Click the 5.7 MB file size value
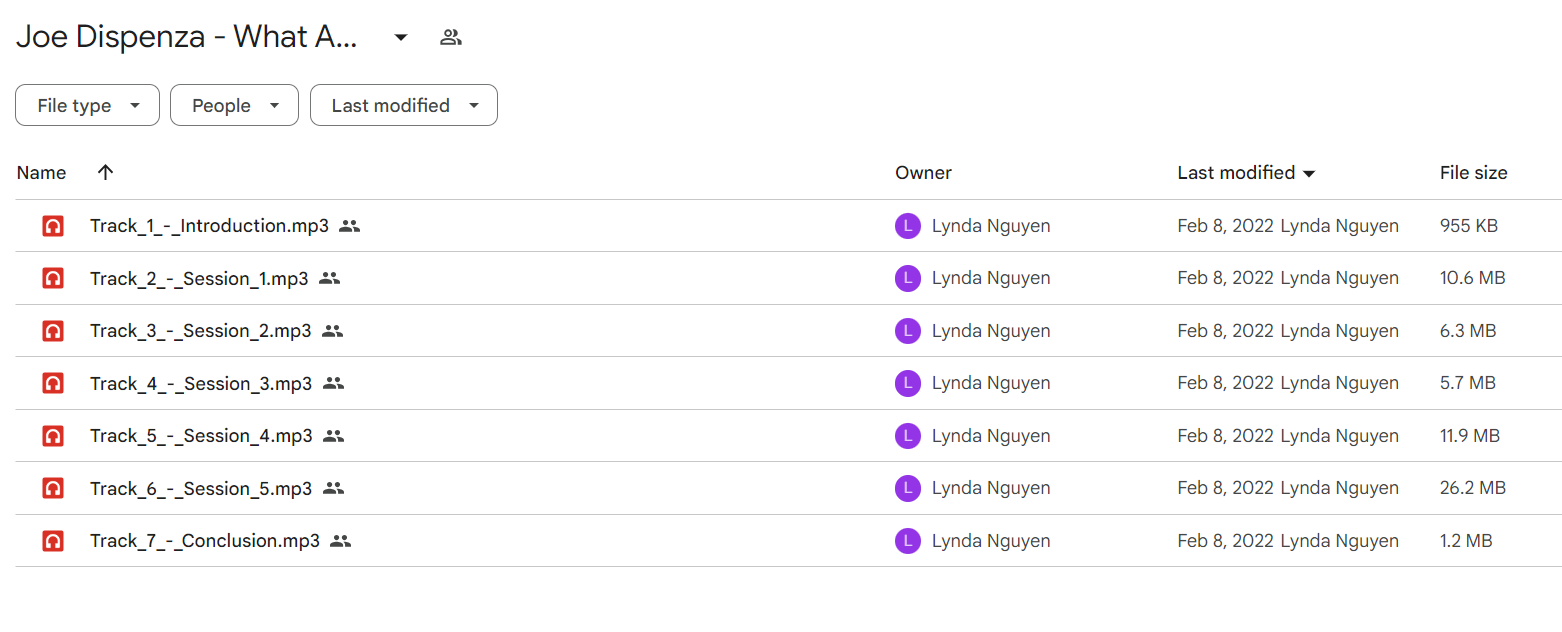The width and height of the screenshot is (1562, 632). tap(1468, 383)
